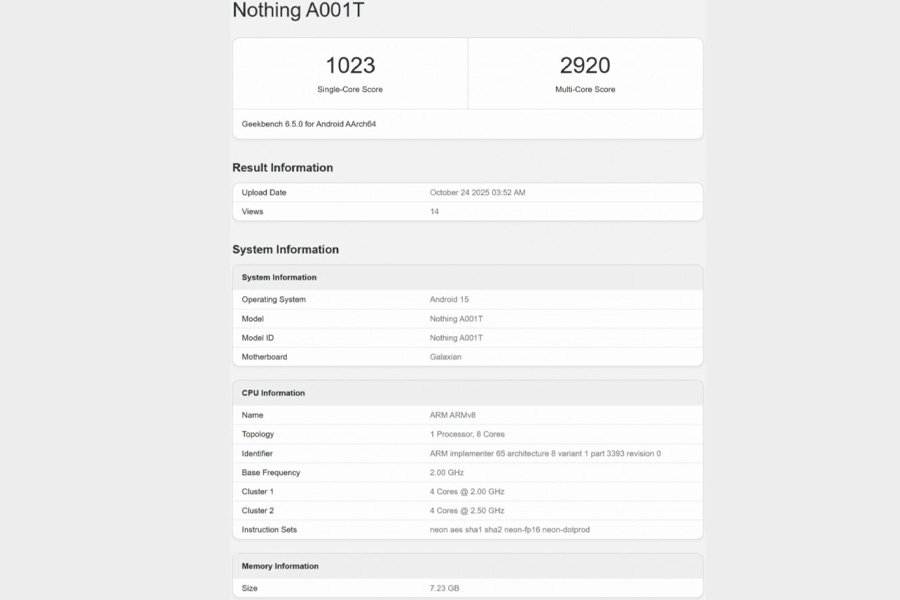This screenshot has height=600, width=900.
Task: Click the Topology row value
Action: pyautogui.click(x=467, y=434)
